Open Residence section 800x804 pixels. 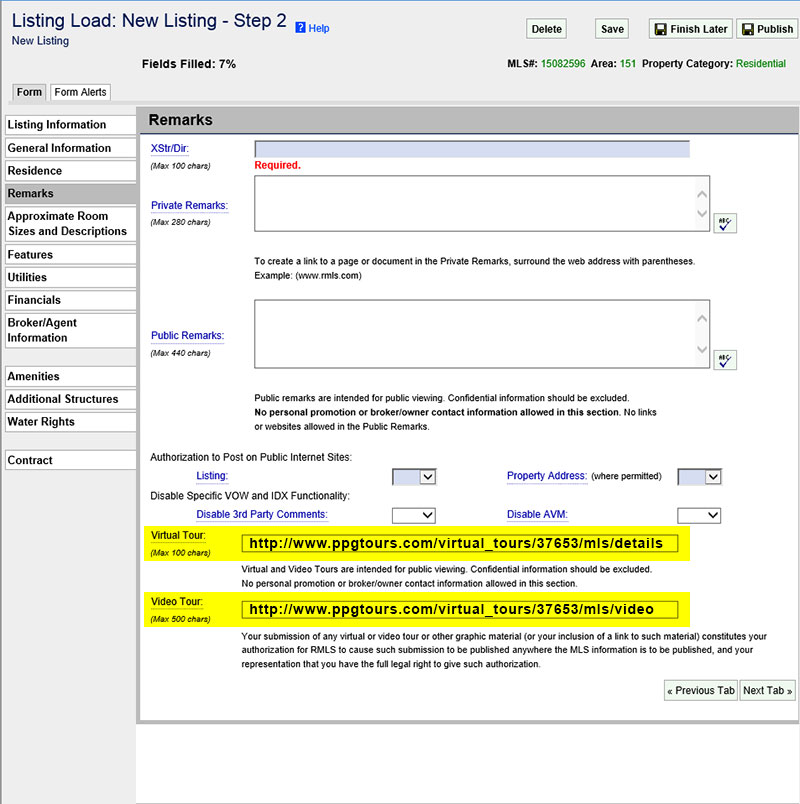[x=71, y=171]
